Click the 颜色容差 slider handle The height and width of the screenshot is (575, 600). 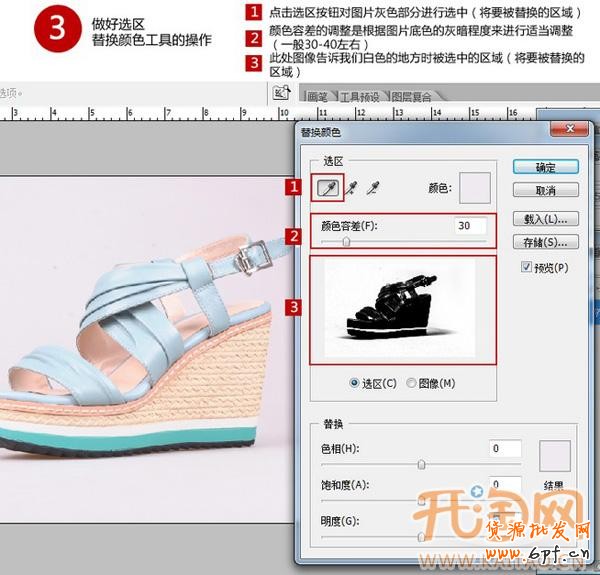point(347,242)
